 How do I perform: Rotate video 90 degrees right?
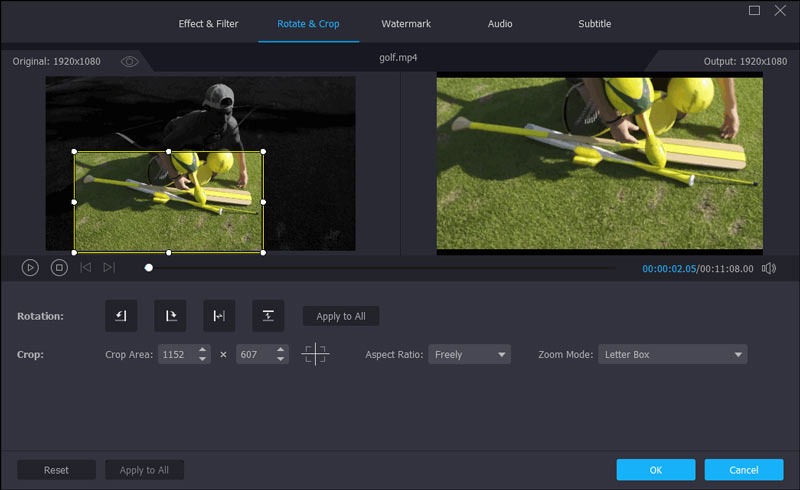[170, 316]
